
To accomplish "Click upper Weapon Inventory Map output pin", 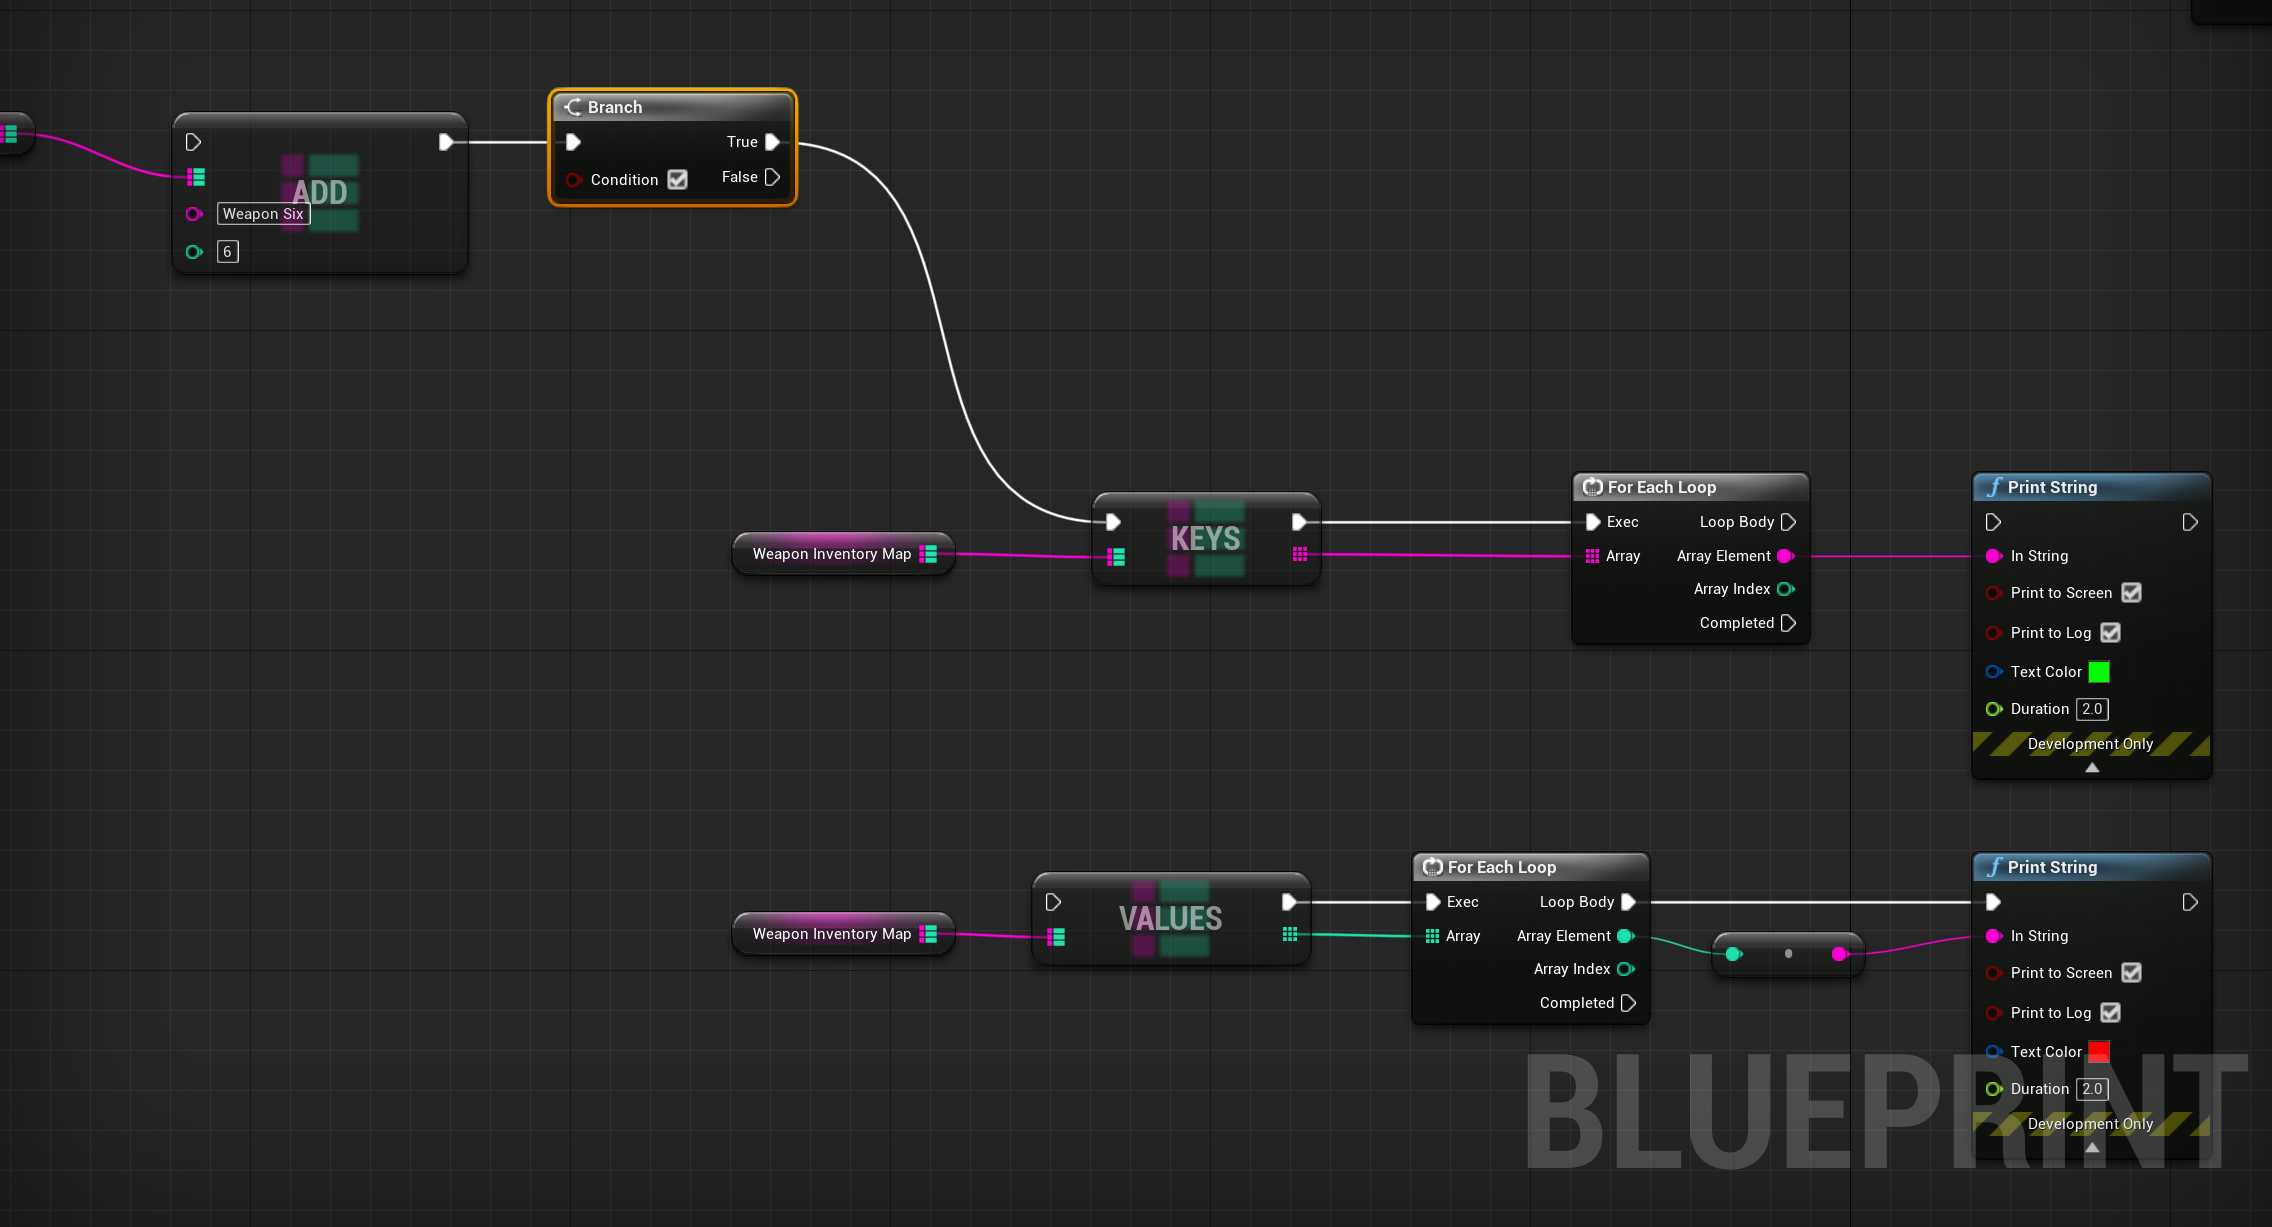I will tap(928, 554).
